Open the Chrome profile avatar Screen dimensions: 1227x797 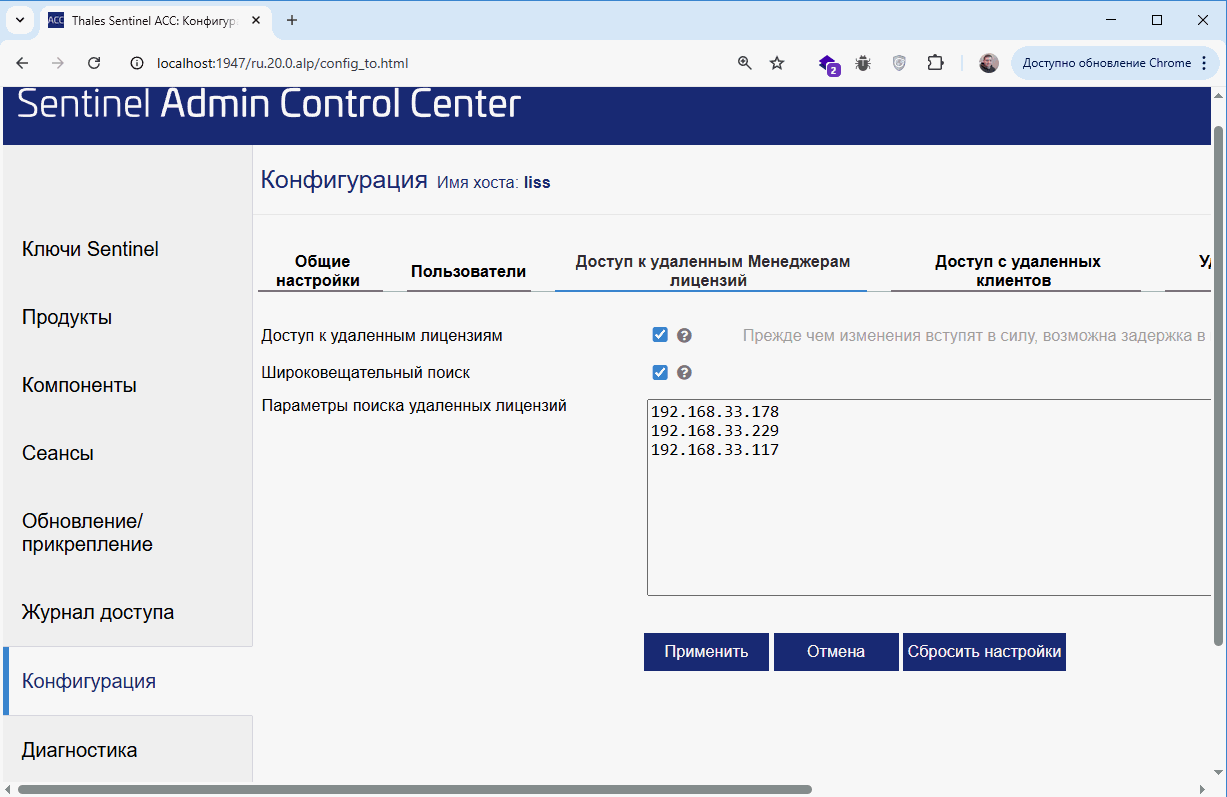click(x=988, y=63)
